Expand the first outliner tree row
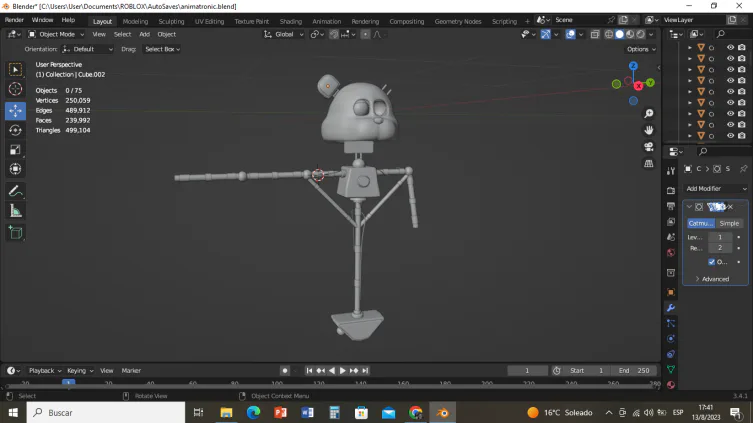This screenshot has width=753, height=423. 690,48
